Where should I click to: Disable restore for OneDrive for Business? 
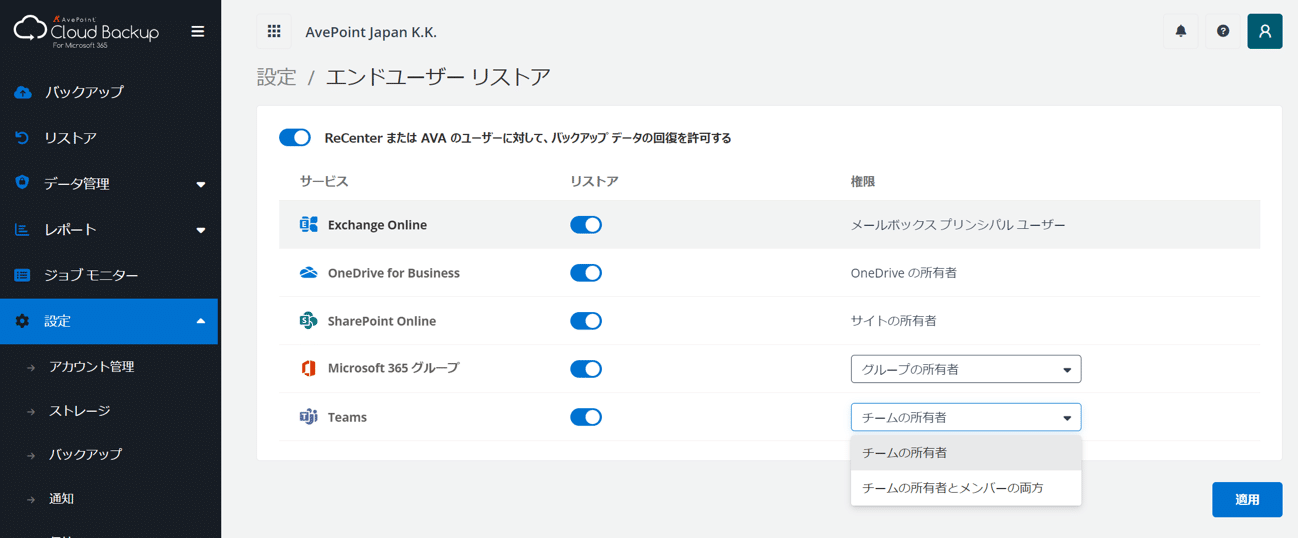tap(586, 273)
